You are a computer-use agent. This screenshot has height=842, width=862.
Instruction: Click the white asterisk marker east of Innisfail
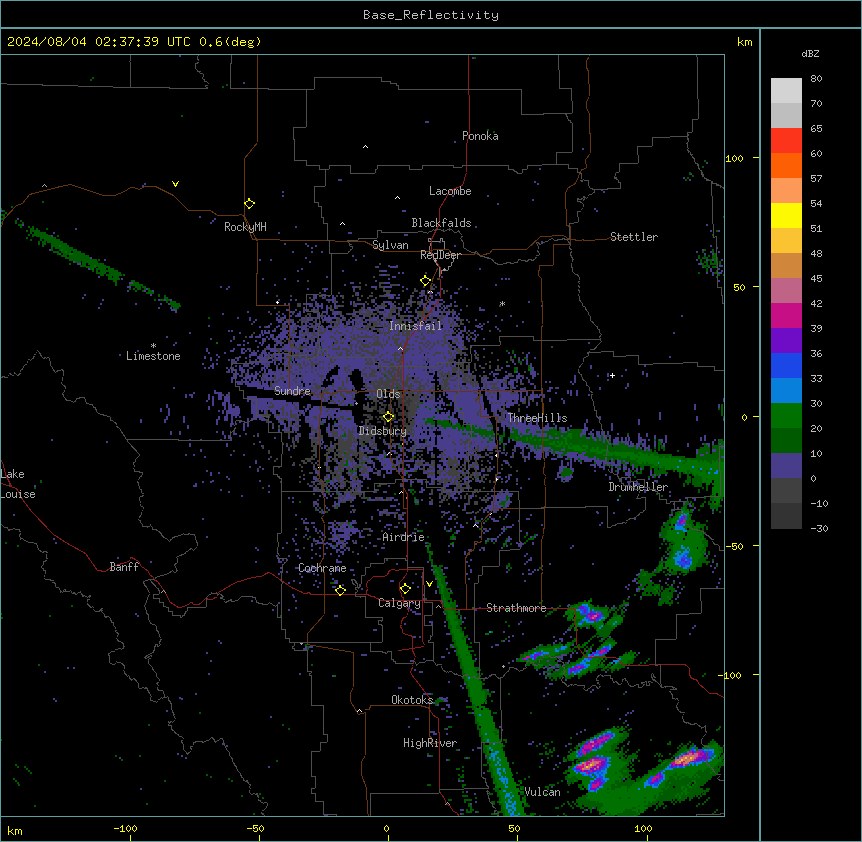click(x=502, y=304)
